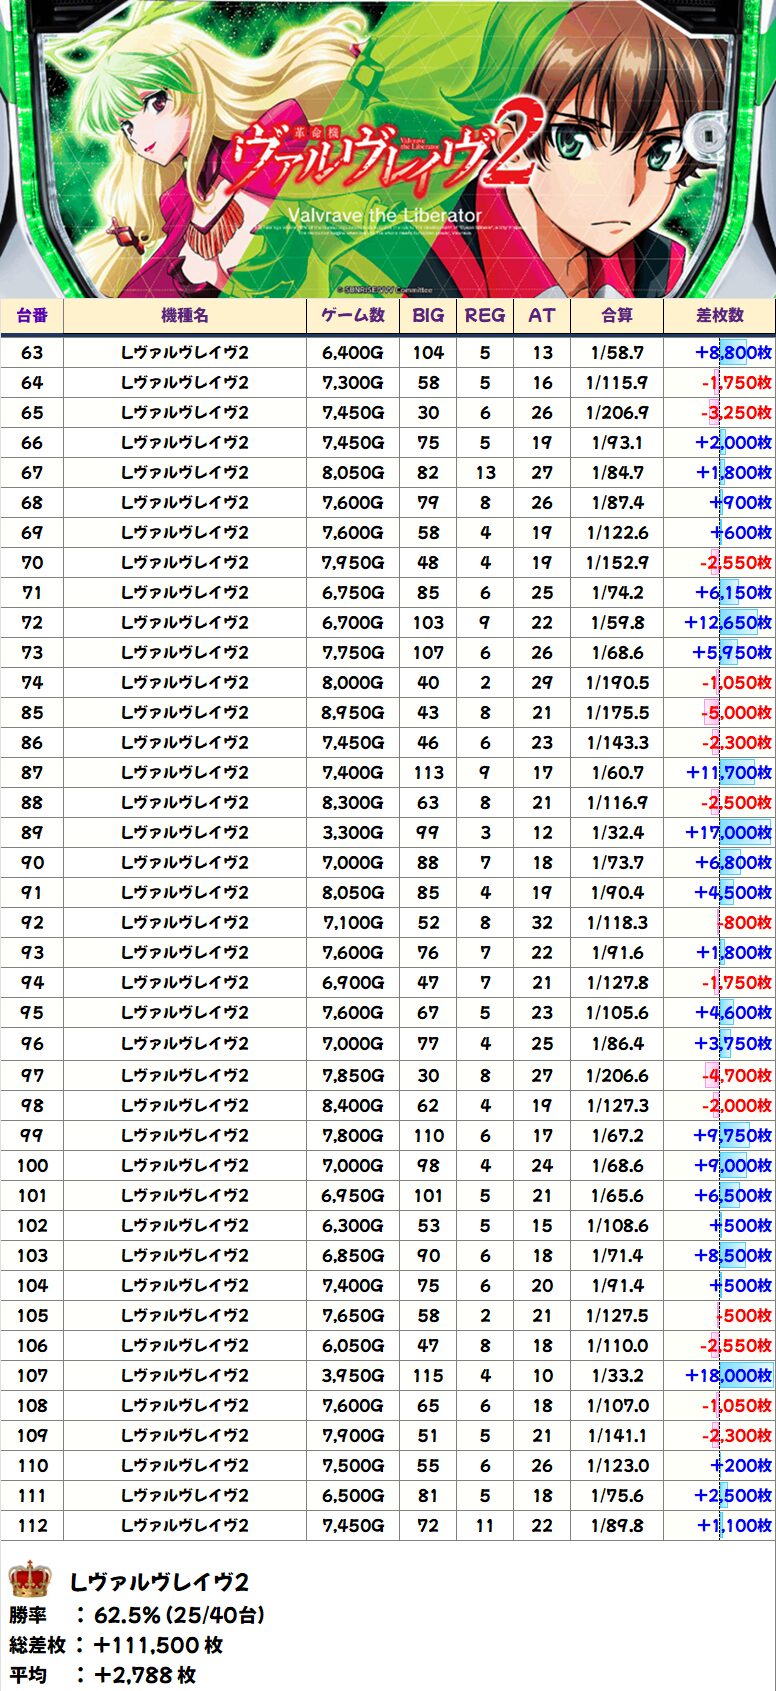
Task: Click the +17,000枚 difference bar
Action: 728,832
